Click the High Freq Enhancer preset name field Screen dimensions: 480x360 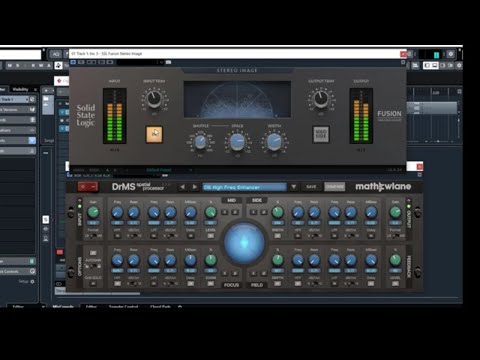[244, 187]
